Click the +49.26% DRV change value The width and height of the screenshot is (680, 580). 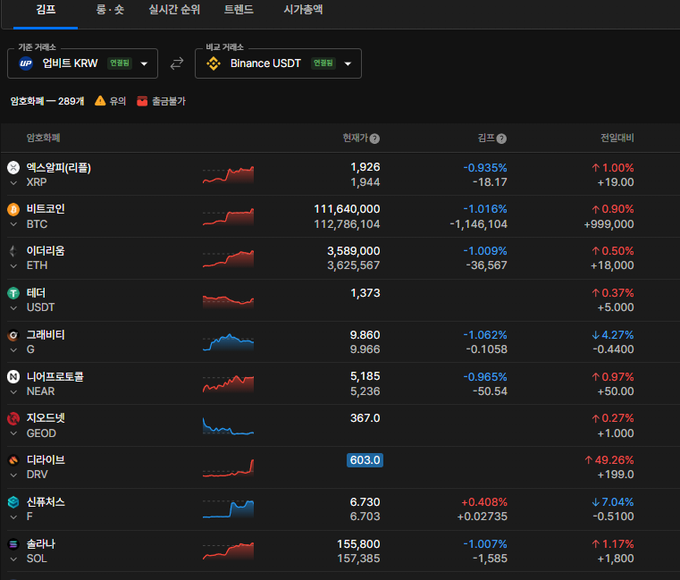(609, 460)
